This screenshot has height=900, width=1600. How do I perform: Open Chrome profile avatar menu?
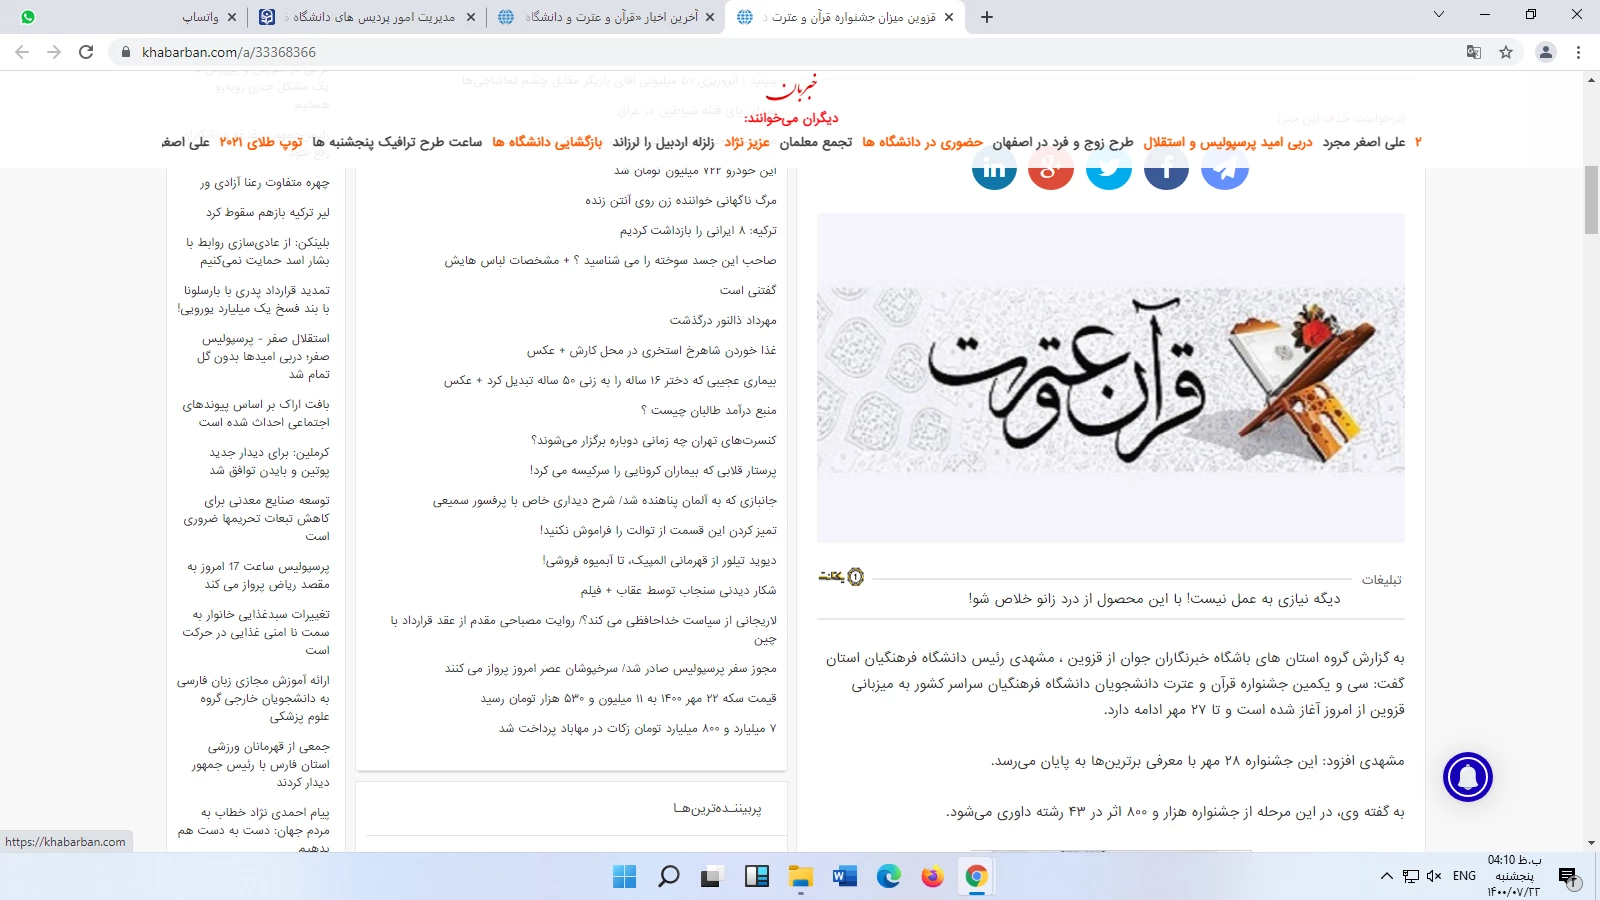pyautogui.click(x=1545, y=52)
